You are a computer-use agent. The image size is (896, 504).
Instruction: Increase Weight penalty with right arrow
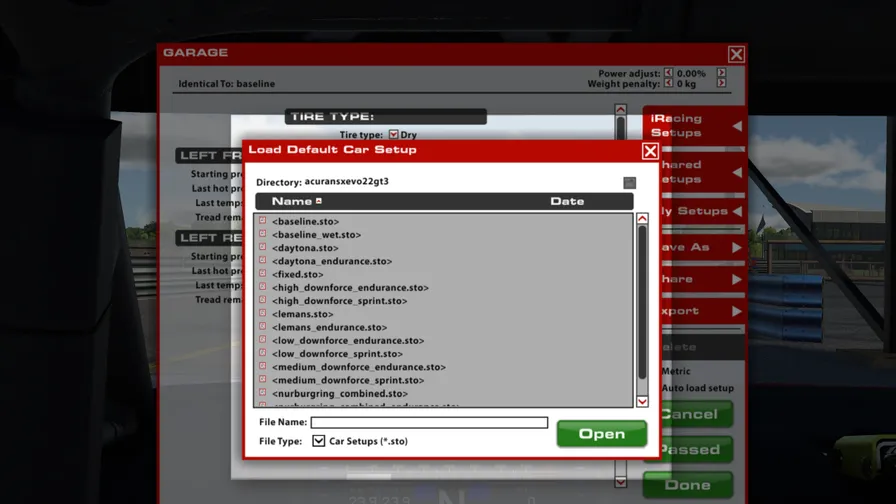pos(721,83)
